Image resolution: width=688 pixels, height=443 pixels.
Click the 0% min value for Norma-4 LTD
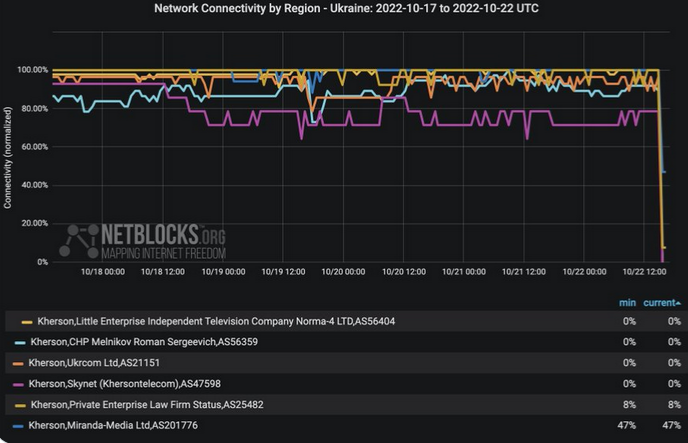pos(629,322)
